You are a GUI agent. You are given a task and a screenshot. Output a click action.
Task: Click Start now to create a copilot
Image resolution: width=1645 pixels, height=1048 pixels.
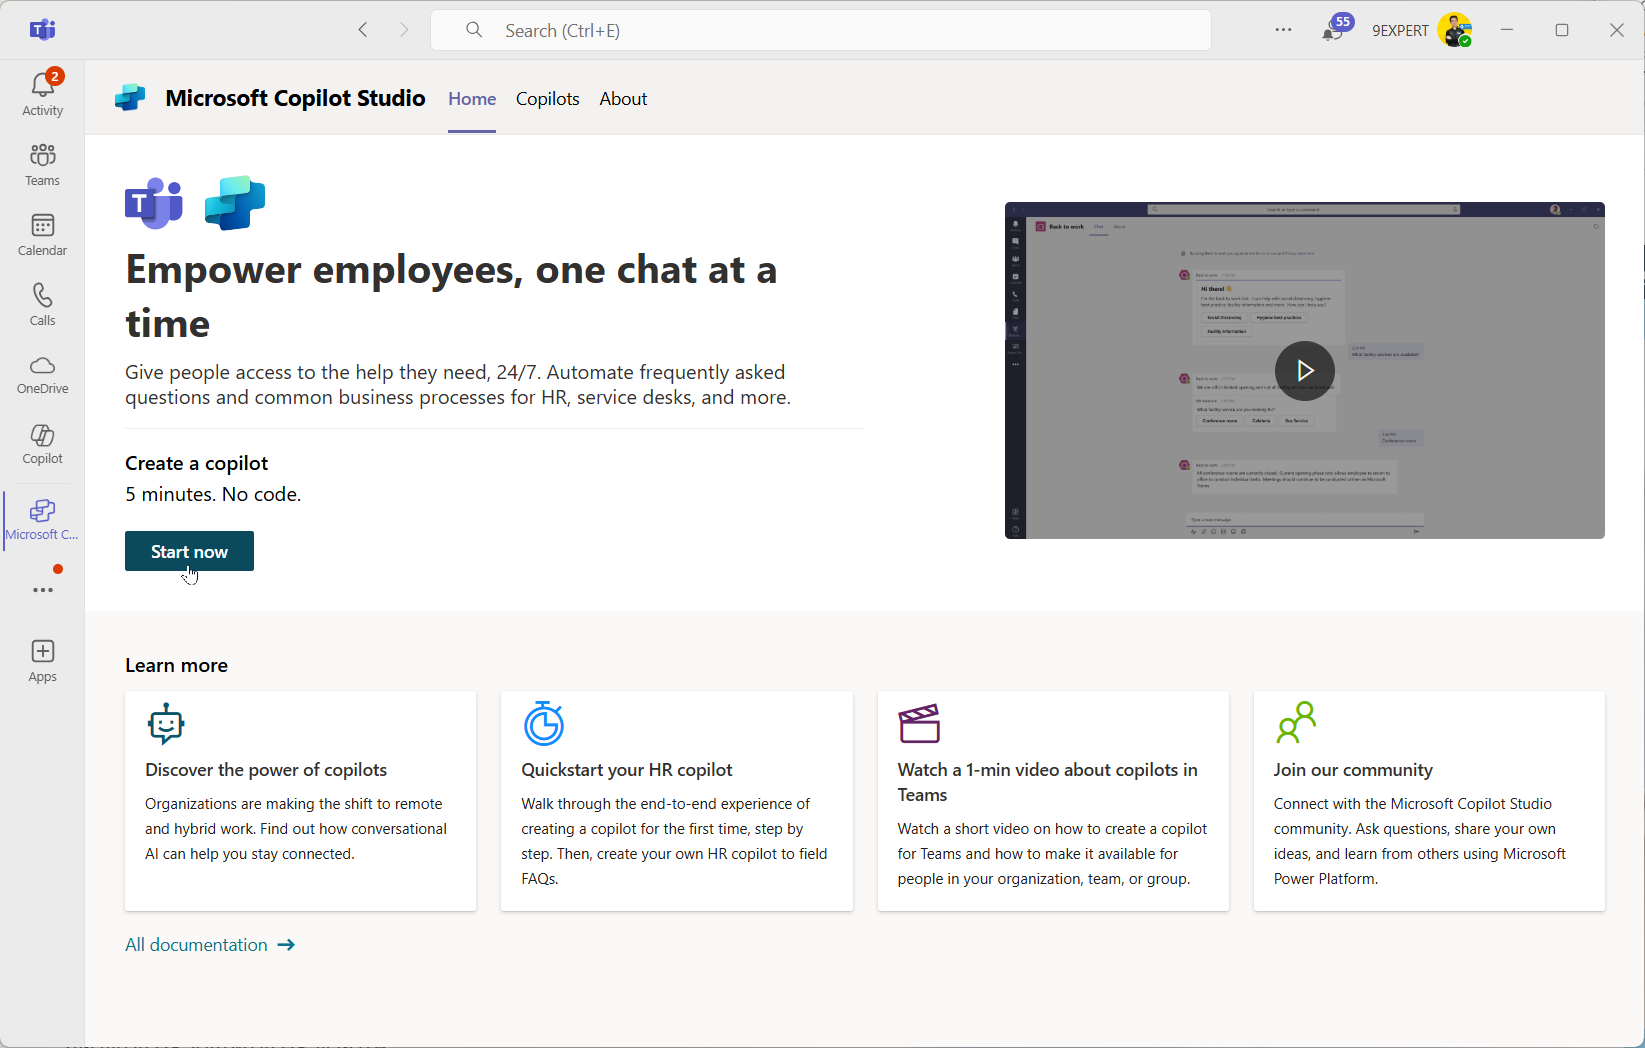pyautogui.click(x=189, y=551)
